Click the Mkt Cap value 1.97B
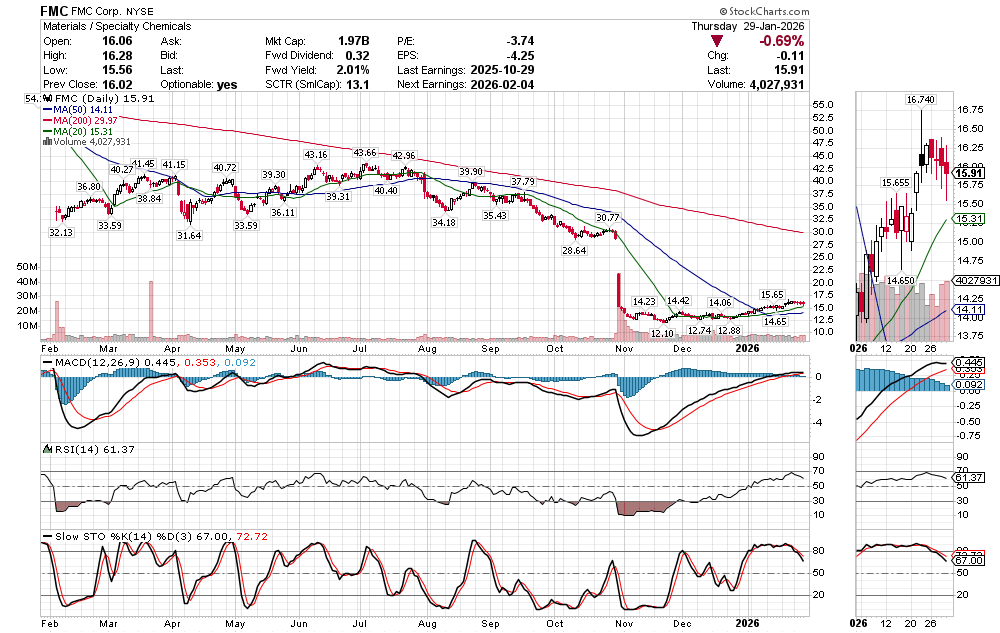Screen dimensions: 1000x633 [354, 40]
